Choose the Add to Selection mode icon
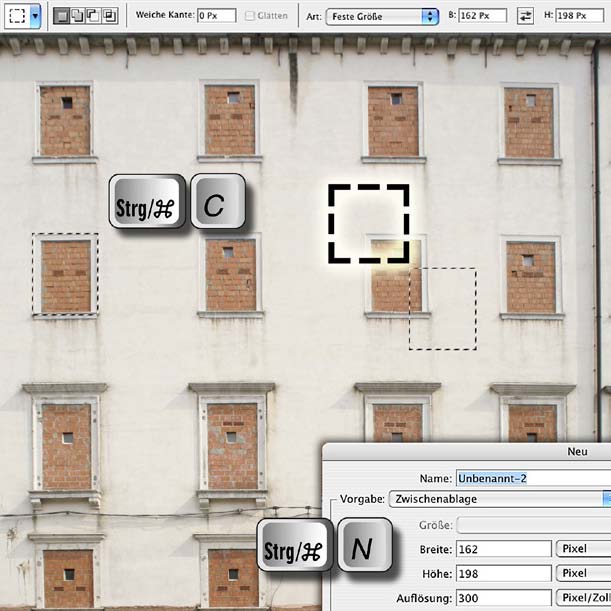 tap(77, 16)
